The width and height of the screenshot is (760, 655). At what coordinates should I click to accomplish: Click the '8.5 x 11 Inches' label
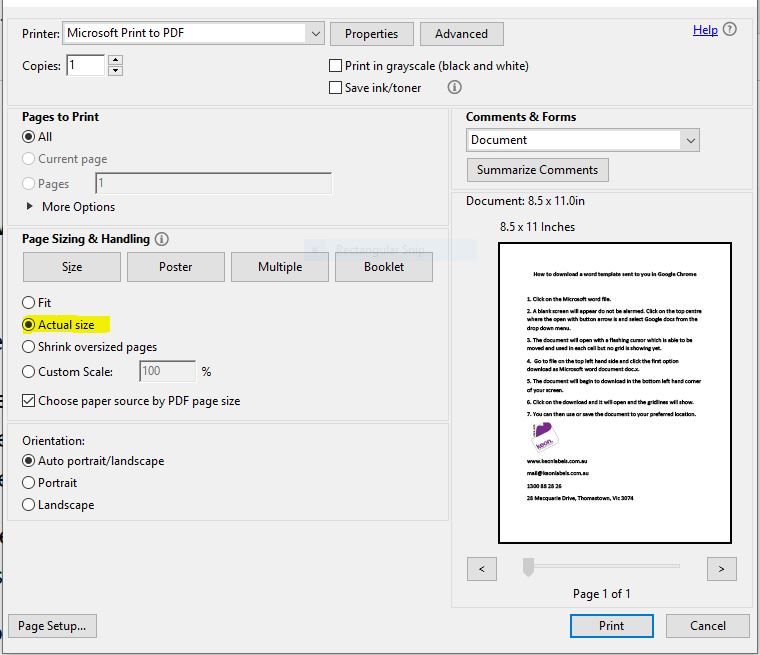538,227
